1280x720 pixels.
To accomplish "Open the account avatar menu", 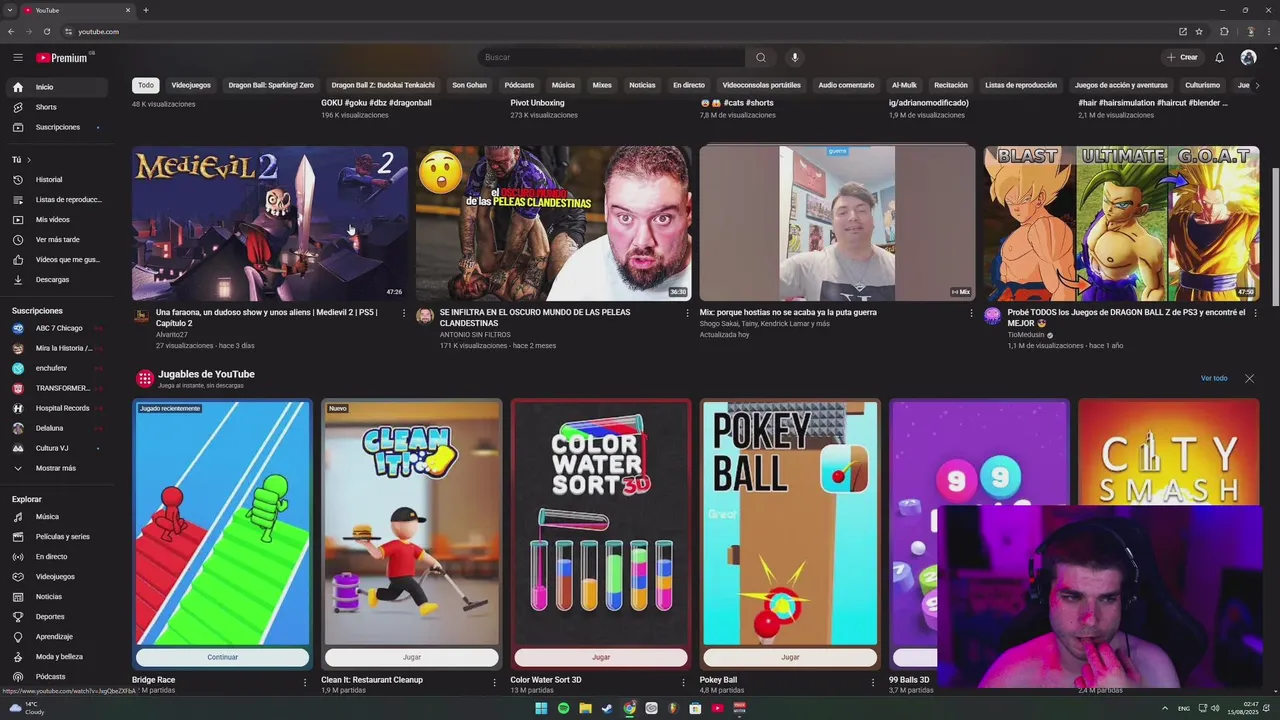I will (1248, 57).
